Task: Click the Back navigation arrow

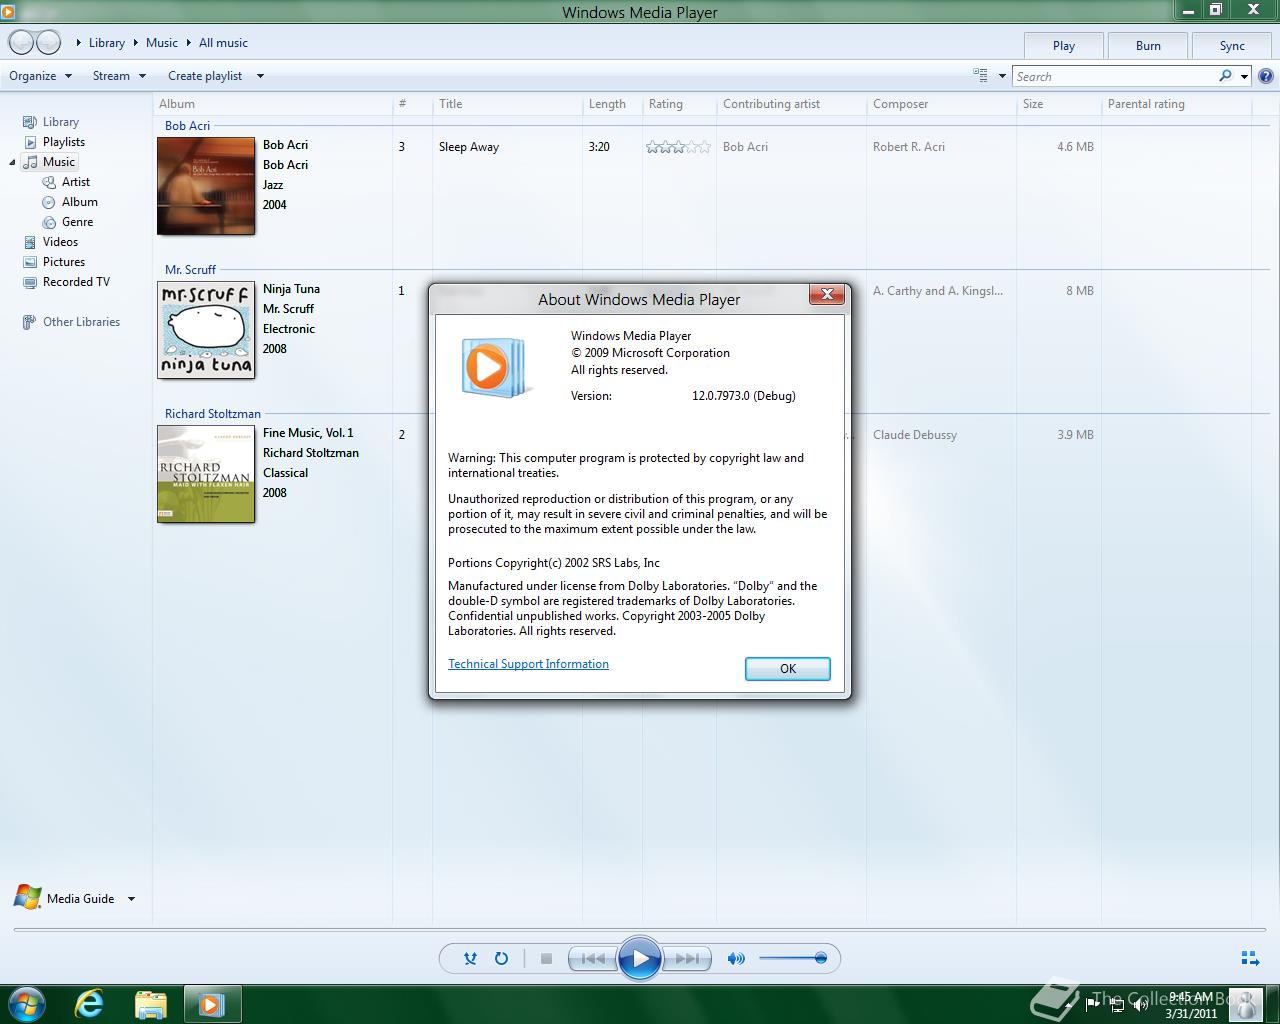Action: click(21, 42)
